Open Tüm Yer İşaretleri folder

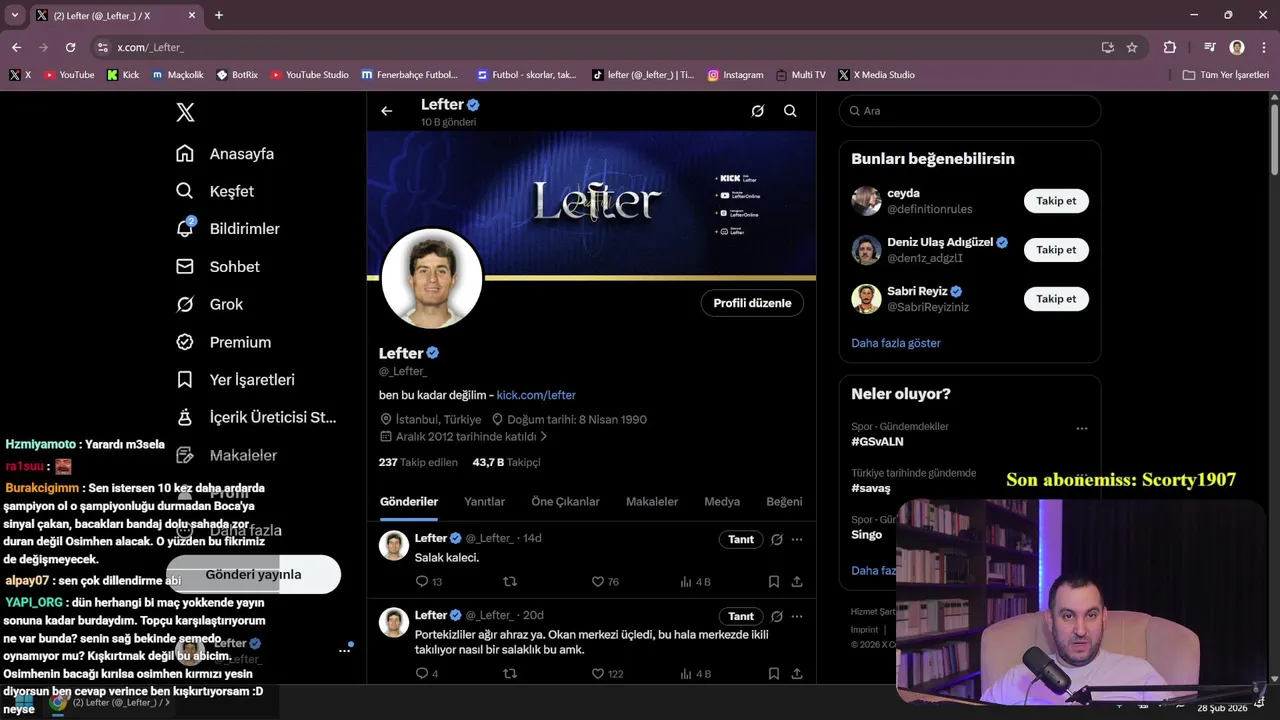[1225, 75]
